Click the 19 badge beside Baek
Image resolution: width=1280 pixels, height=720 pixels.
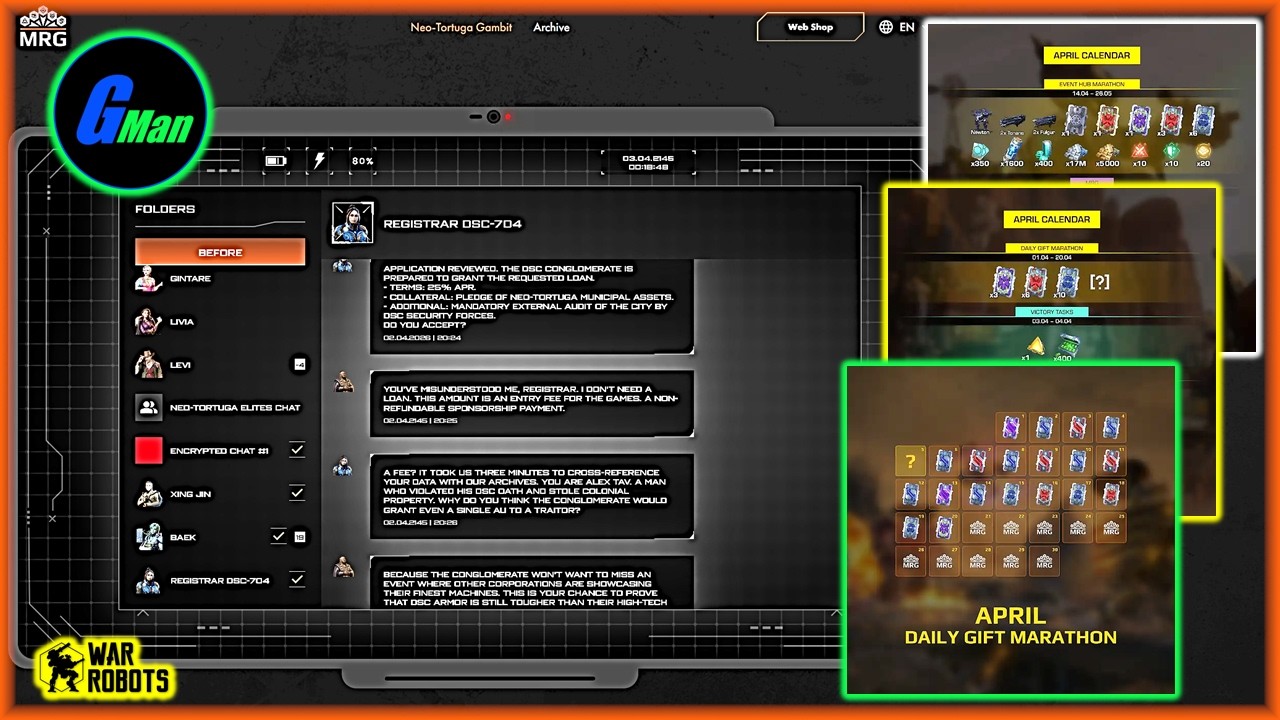(299, 537)
